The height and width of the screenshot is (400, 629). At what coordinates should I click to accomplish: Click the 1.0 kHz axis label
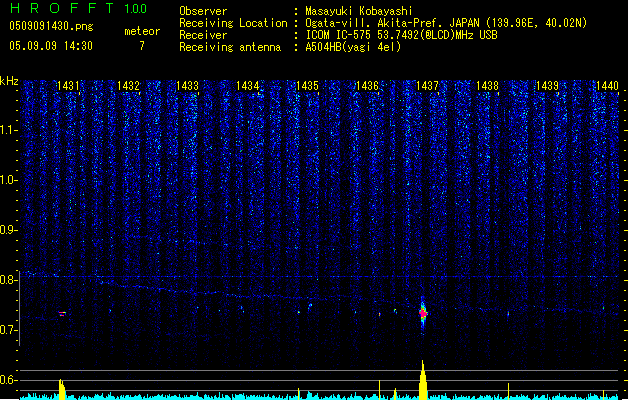[8, 180]
